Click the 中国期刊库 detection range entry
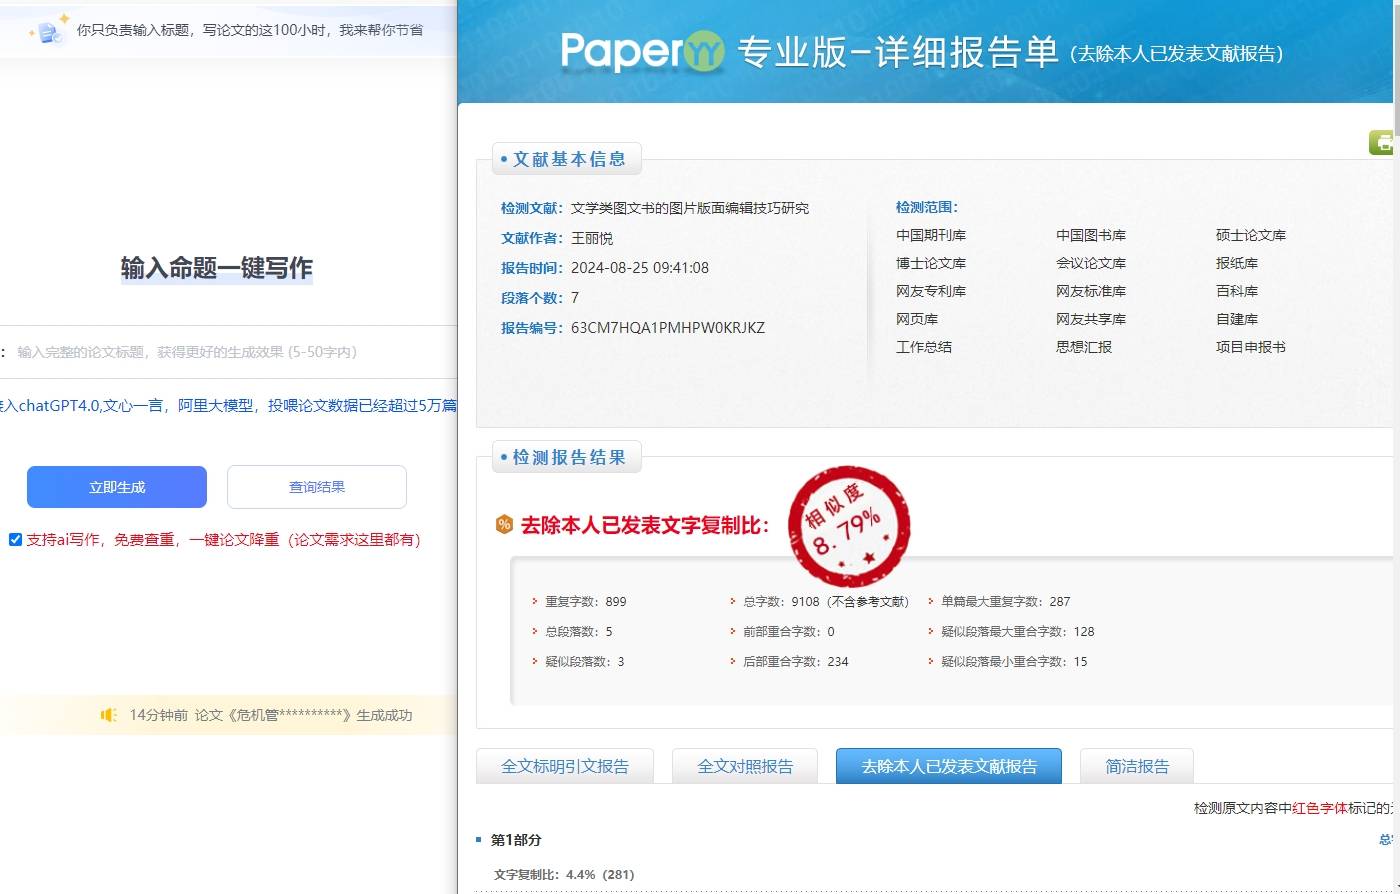 (931, 236)
